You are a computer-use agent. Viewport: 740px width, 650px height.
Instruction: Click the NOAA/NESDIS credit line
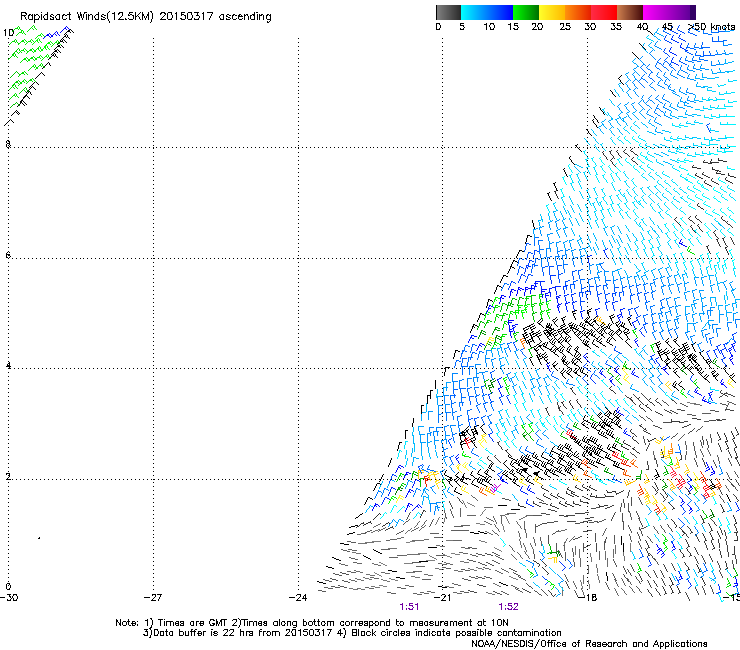589,644
